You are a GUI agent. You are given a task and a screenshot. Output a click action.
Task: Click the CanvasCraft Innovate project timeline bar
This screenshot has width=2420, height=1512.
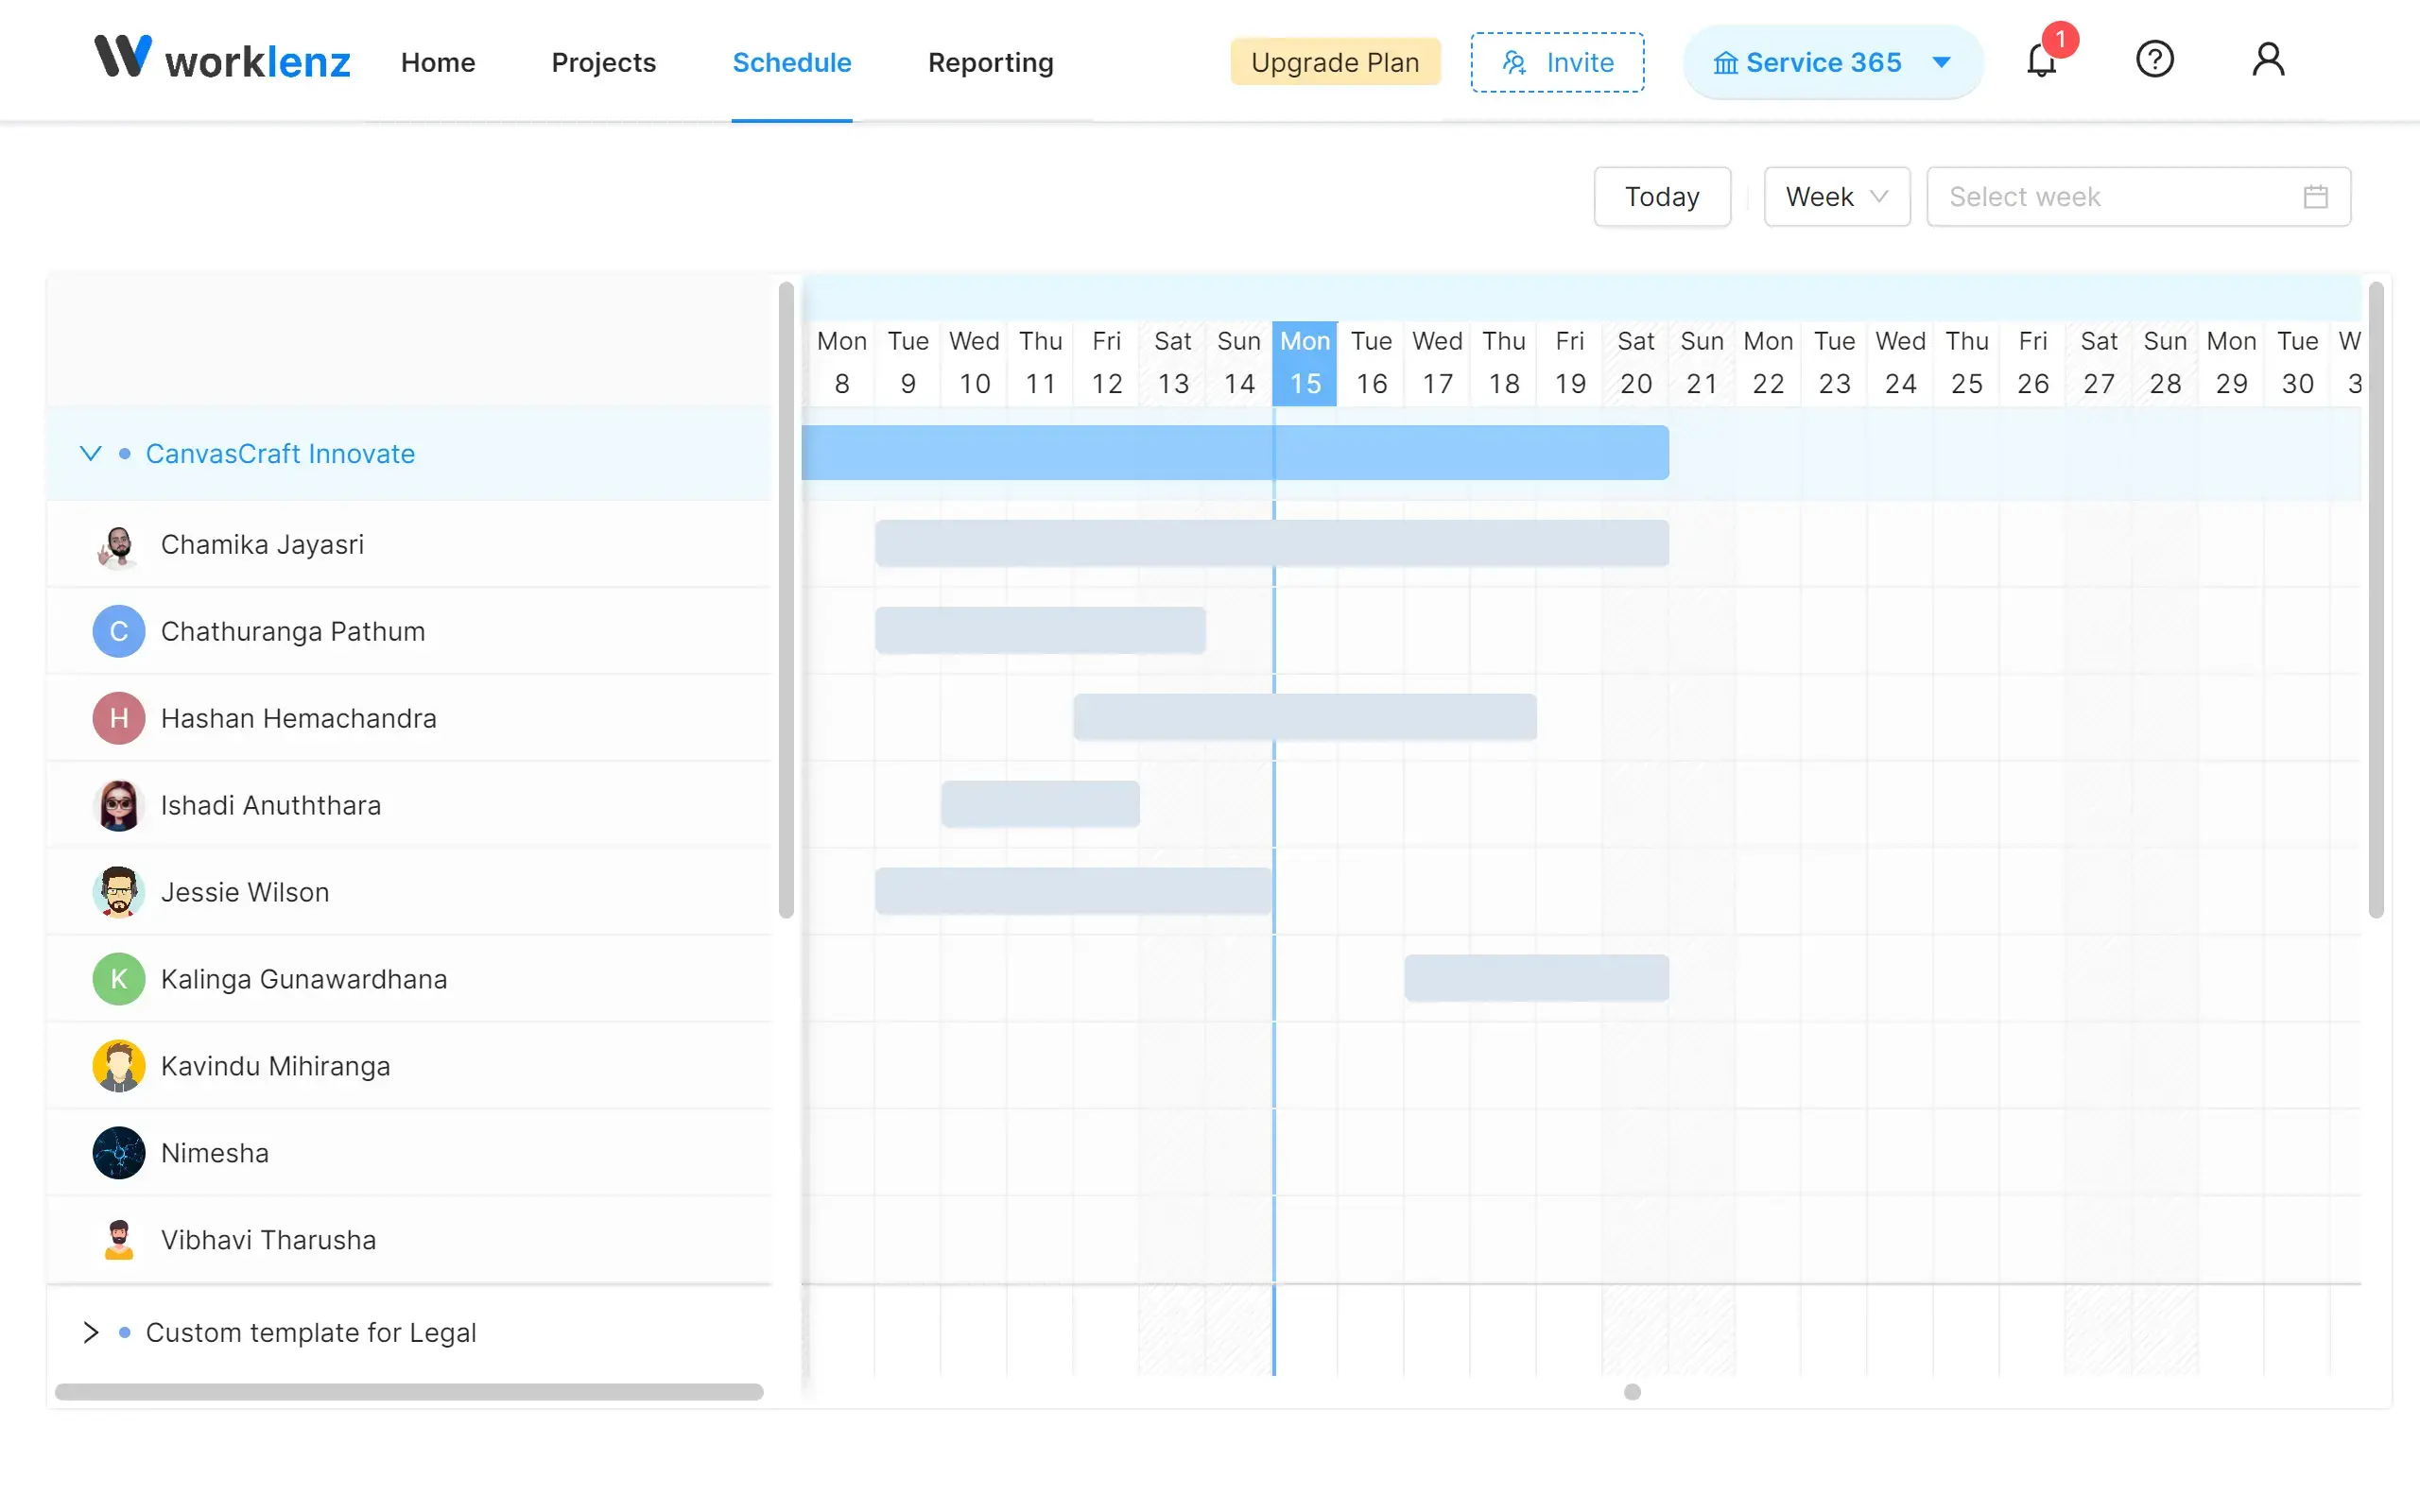[x=1235, y=453]
